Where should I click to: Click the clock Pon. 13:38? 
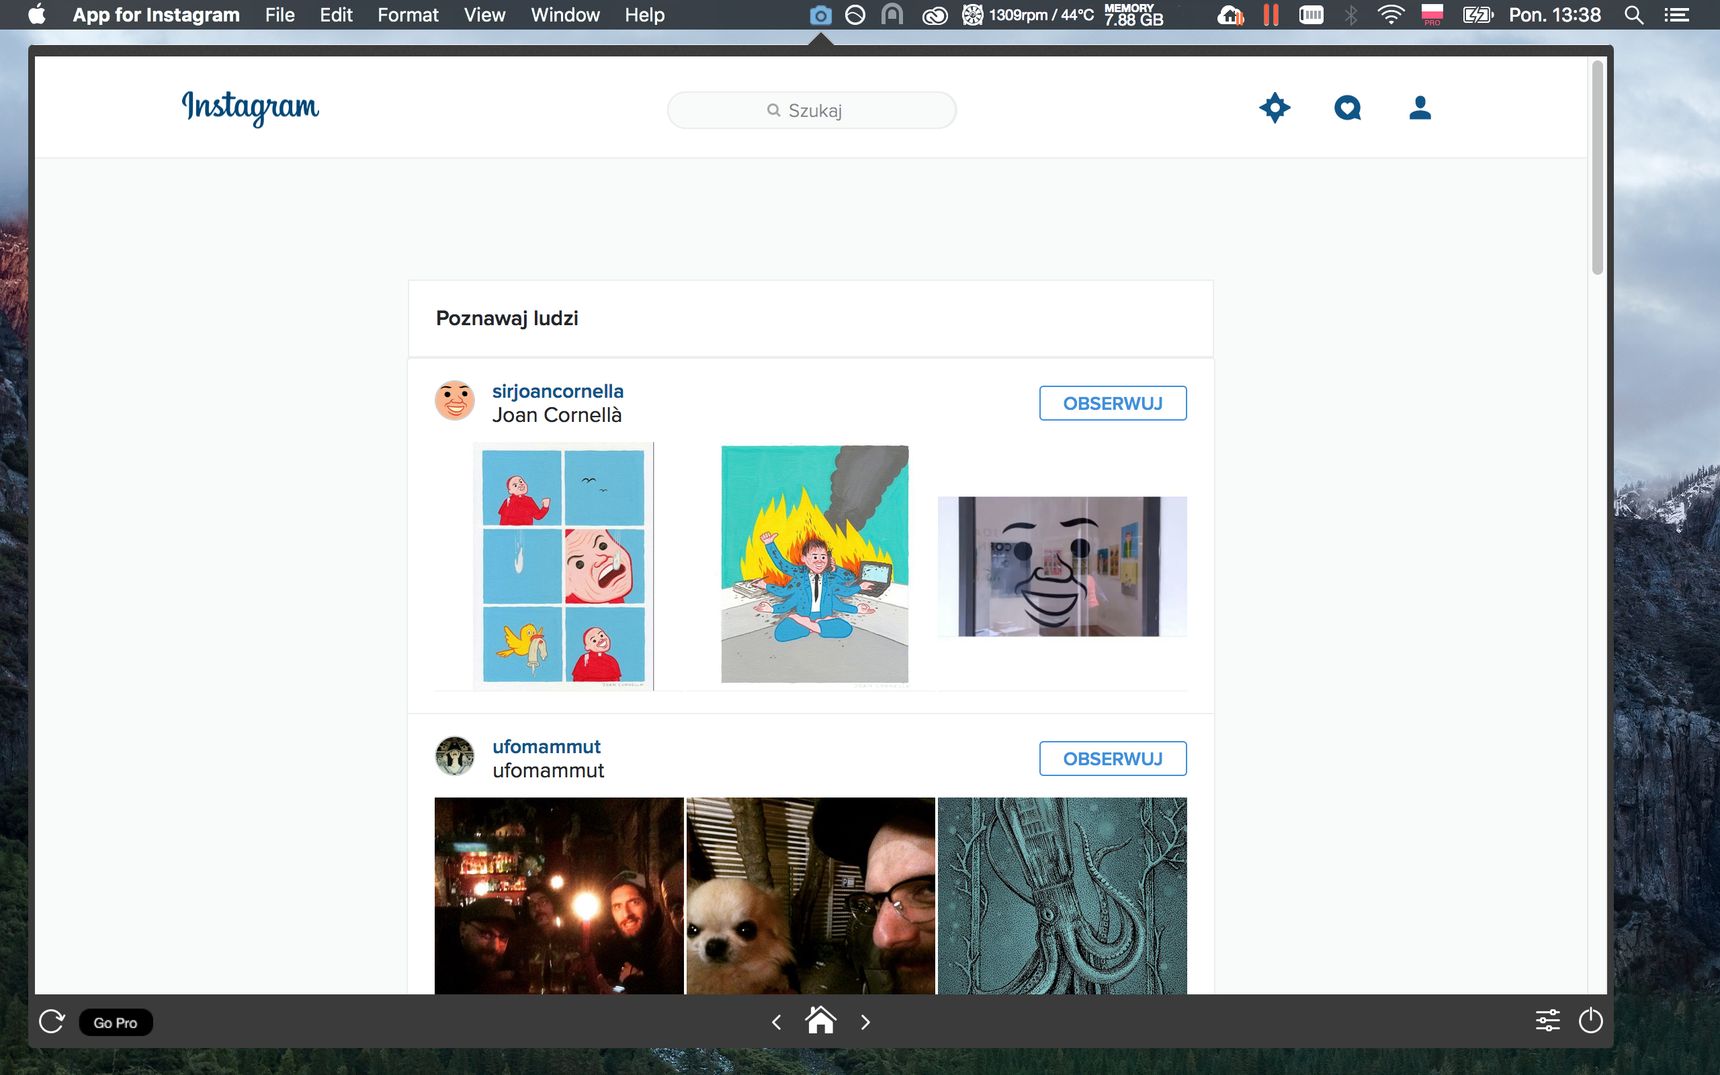click(x=1555, y=15)
